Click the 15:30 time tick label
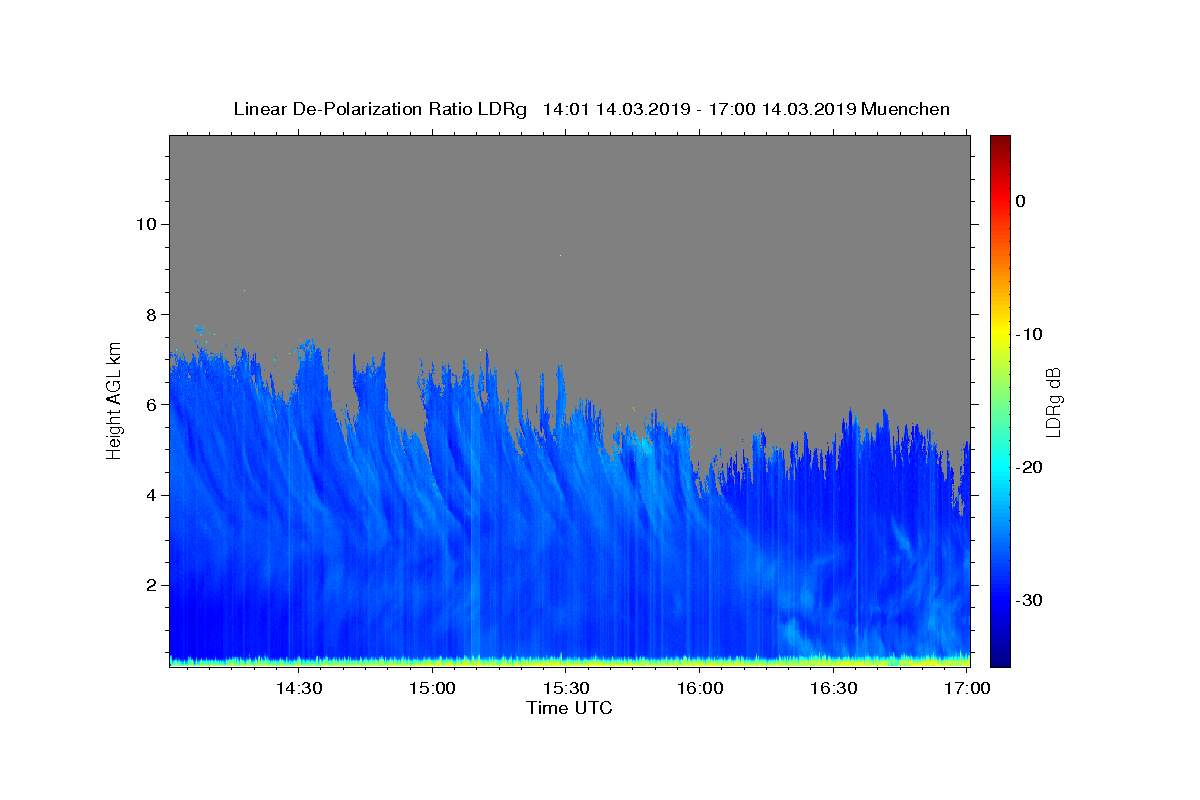The height and width of the screenshot is (800, 1200). click(566, 688)
